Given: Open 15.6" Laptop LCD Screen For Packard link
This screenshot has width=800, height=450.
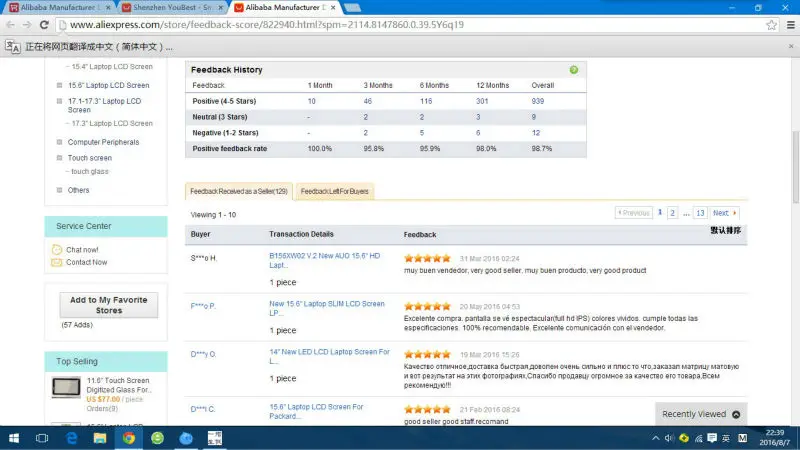Looking at the screenshot, I should pyautogui.click(x=316, y=411).
